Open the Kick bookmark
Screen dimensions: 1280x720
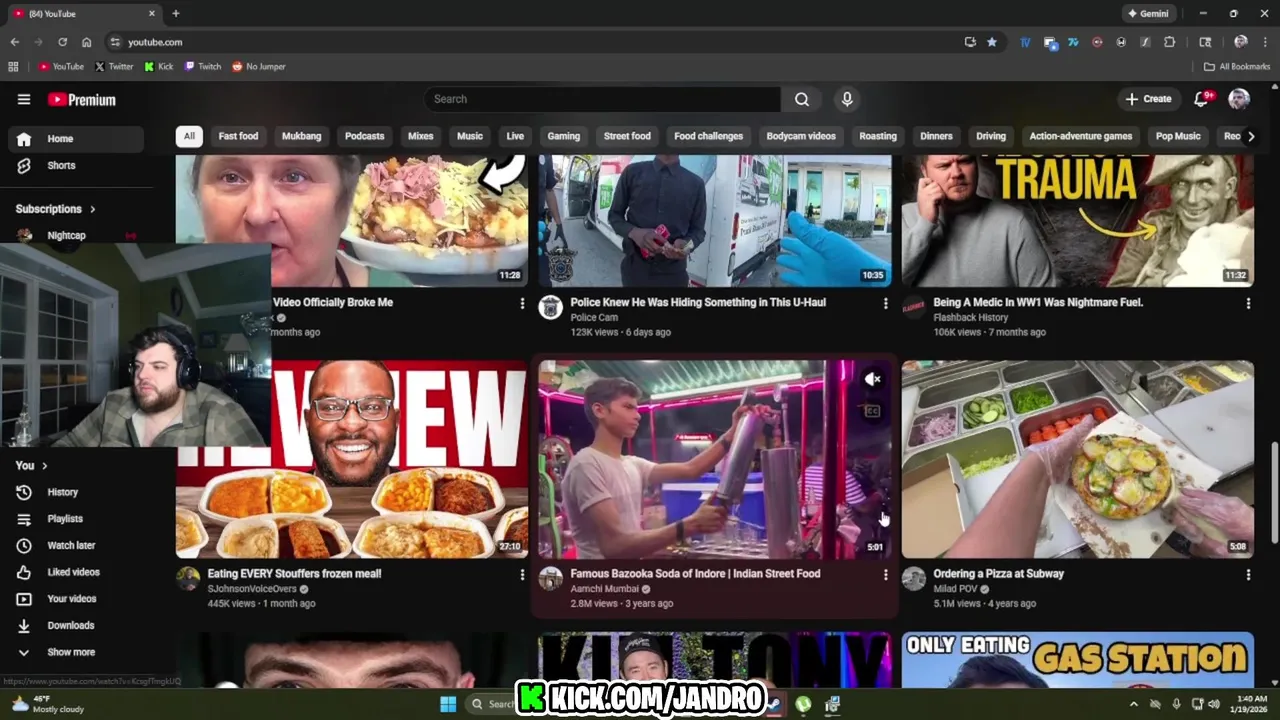point(159,67)
